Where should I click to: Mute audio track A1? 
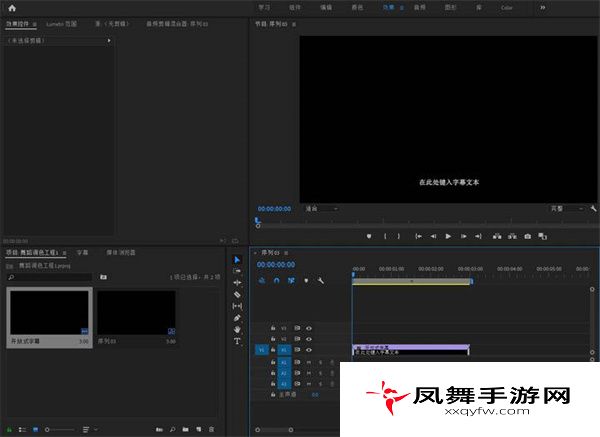tap(309, 362)
